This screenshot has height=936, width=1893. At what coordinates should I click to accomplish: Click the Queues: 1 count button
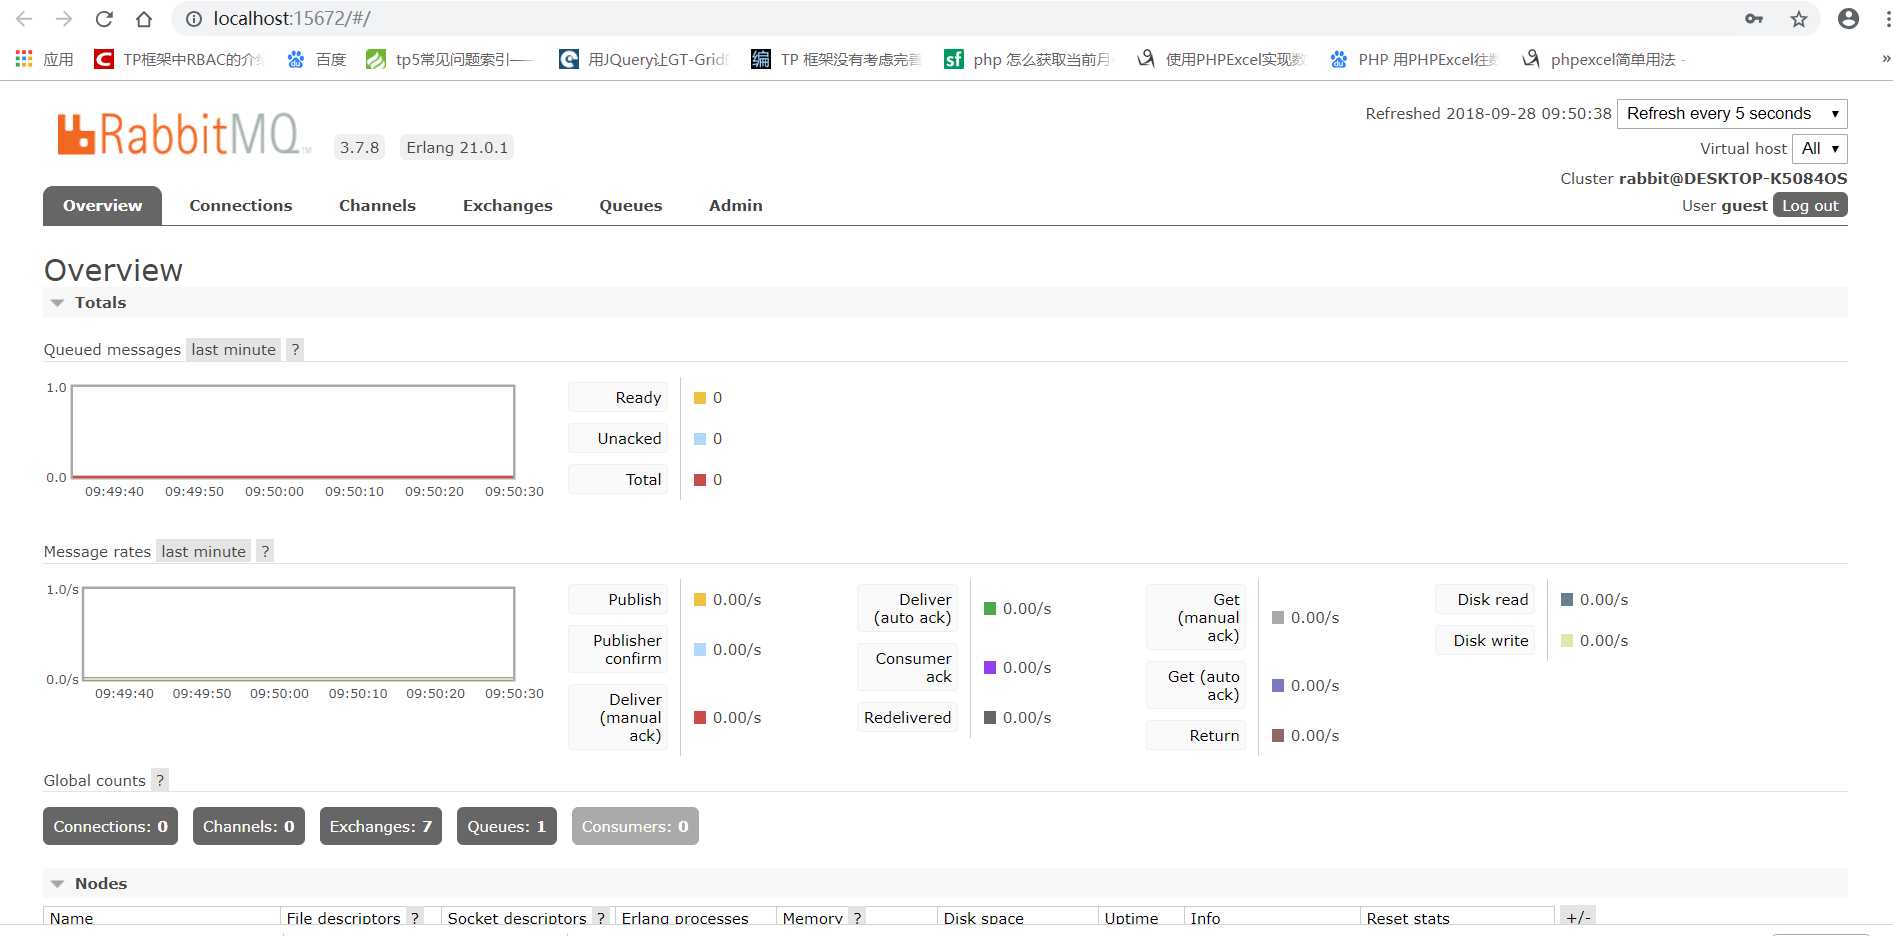(x=506, y=826)
